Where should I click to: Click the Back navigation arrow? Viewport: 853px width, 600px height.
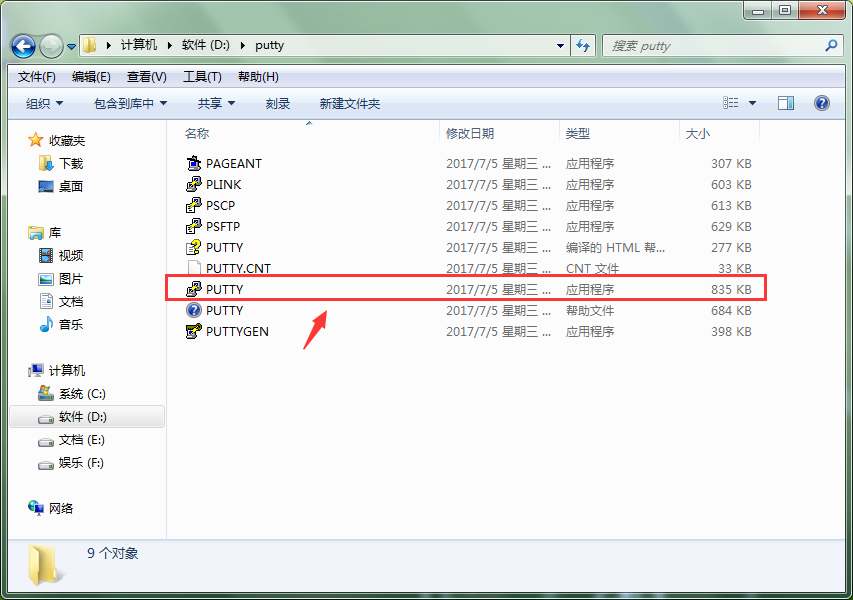[x=23, y=46]
